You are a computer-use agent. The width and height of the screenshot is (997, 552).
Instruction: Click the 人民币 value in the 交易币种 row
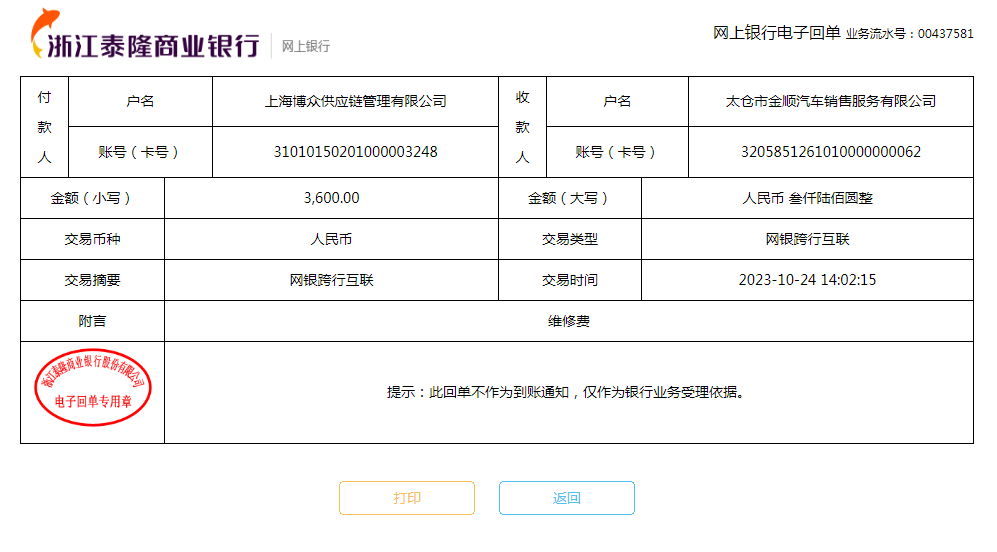pyautogui.click(x=331, y=239)
